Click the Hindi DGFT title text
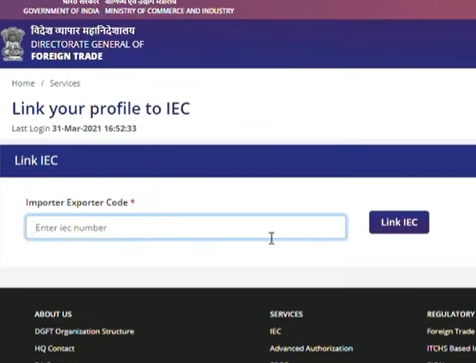This screenshot has width=476, height=363. [83, 31]
